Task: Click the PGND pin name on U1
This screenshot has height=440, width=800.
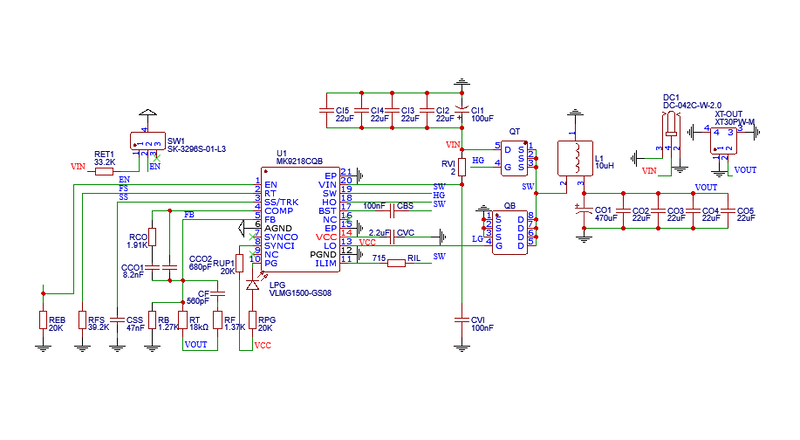Action: [x=323, y=254]
